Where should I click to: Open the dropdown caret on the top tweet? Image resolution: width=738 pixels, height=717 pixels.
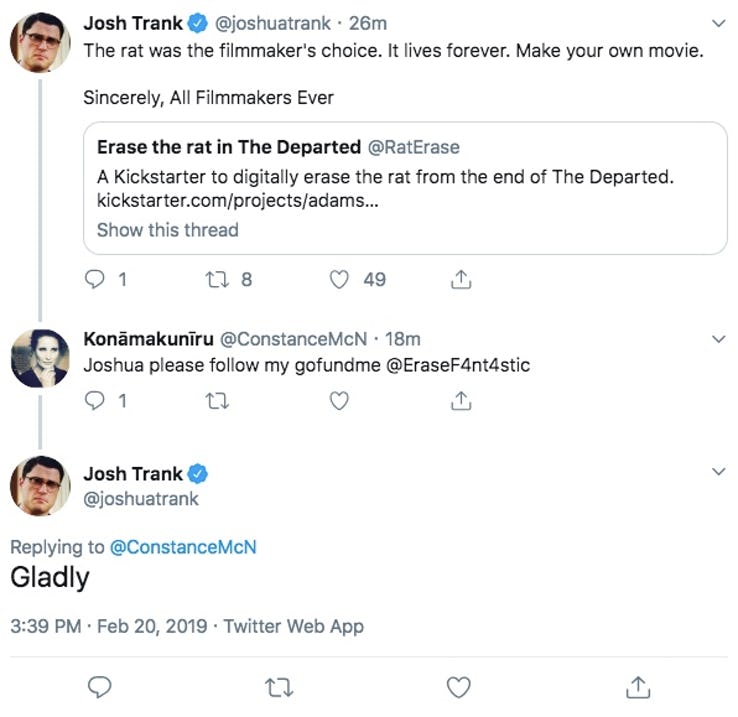pos(717,22)
